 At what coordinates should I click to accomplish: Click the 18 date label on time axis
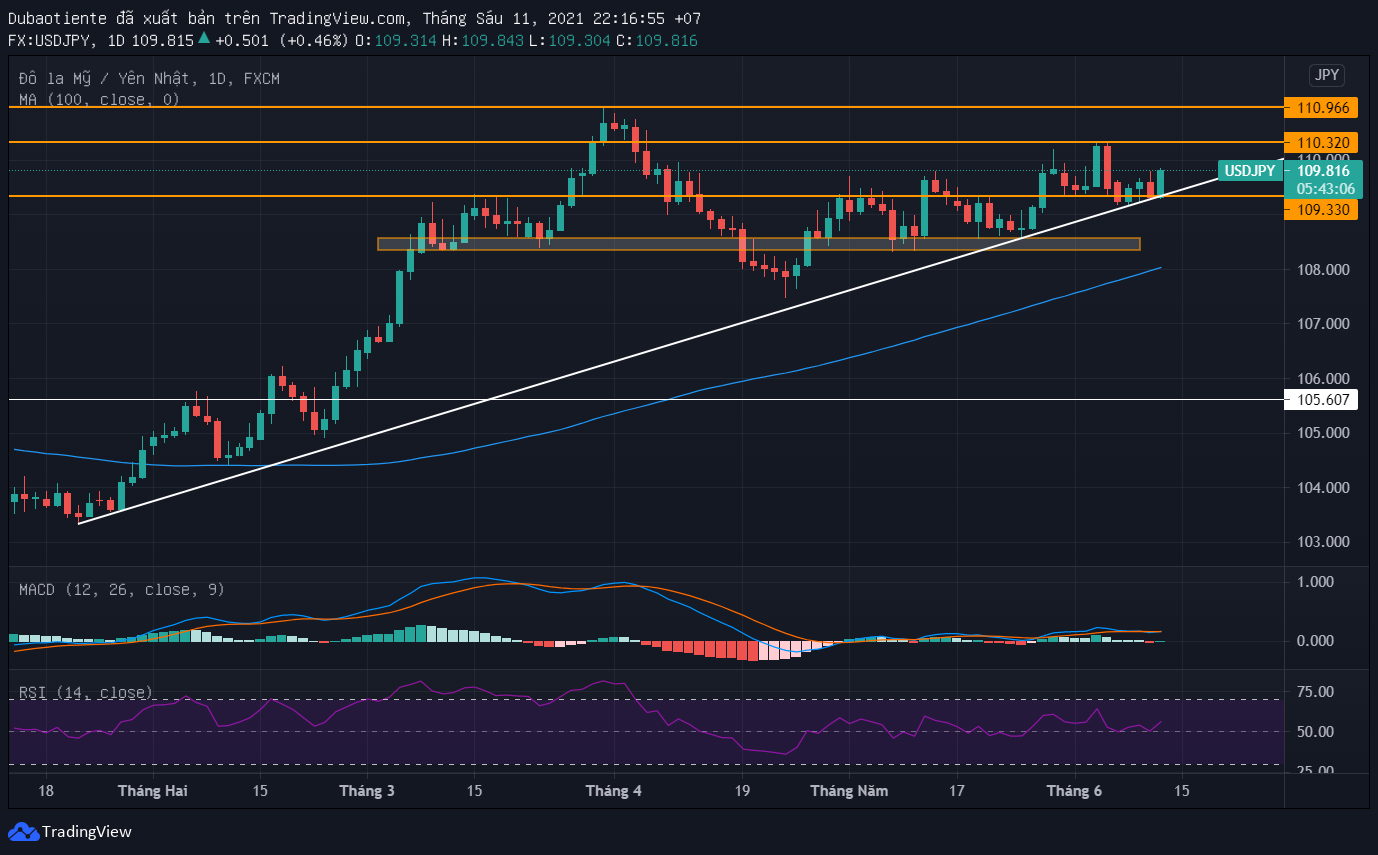click(x=46, y=791)
